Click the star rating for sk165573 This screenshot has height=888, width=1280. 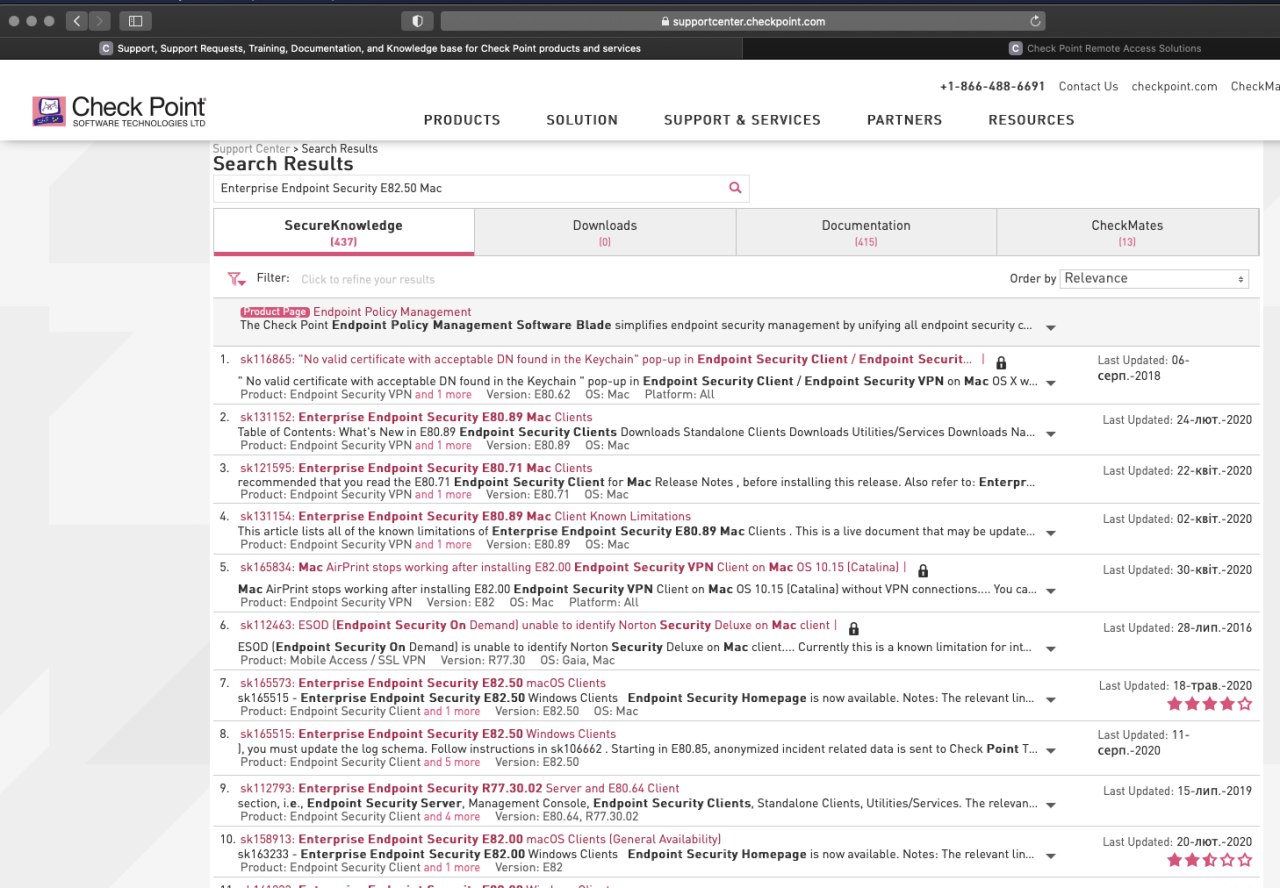point(1209,704)
